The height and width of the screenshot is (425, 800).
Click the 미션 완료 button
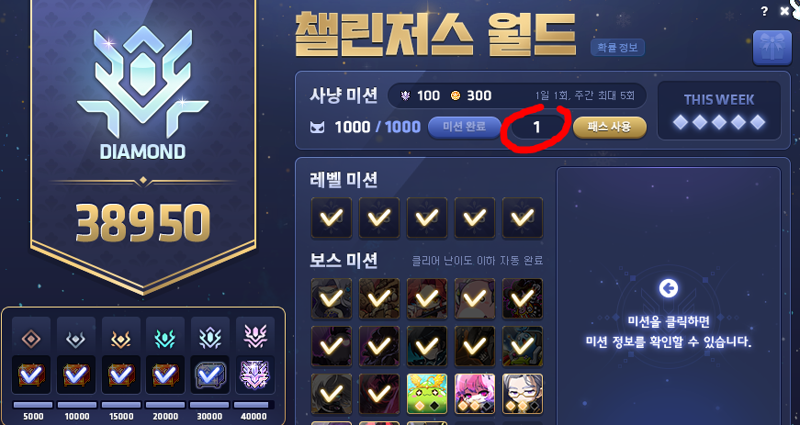pos(464,127)
